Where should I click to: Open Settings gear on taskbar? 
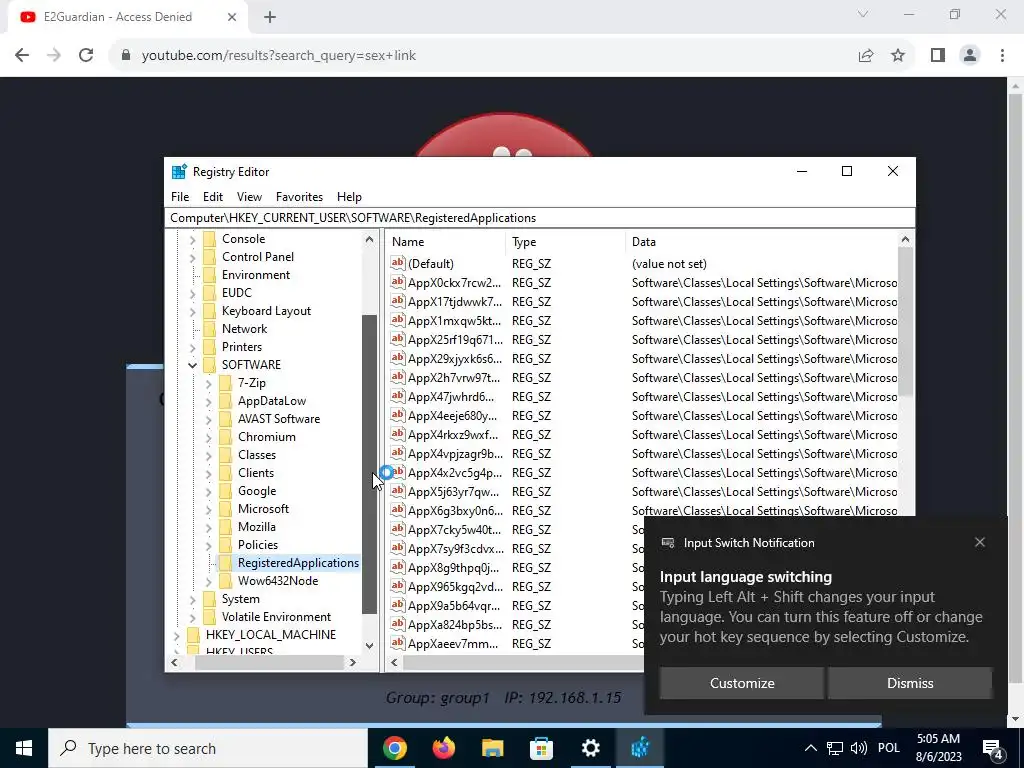[590, 748]
